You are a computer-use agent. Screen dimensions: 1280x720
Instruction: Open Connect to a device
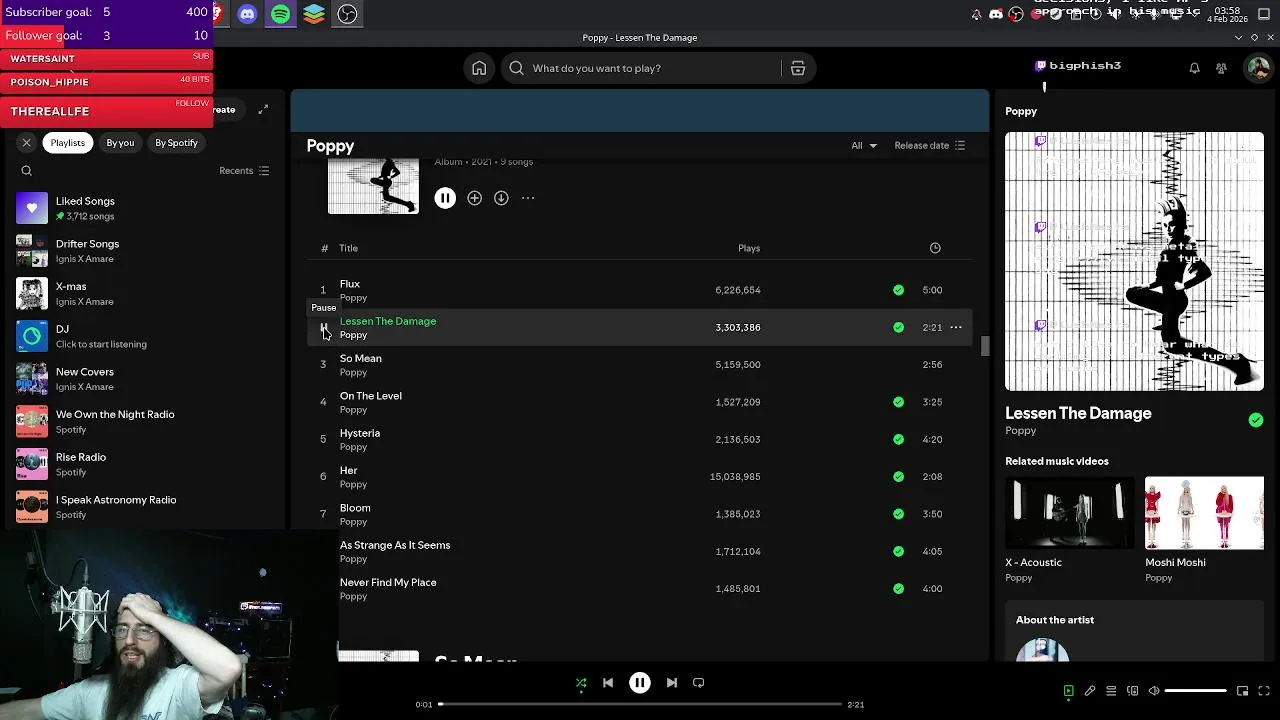click(1132, 691)
